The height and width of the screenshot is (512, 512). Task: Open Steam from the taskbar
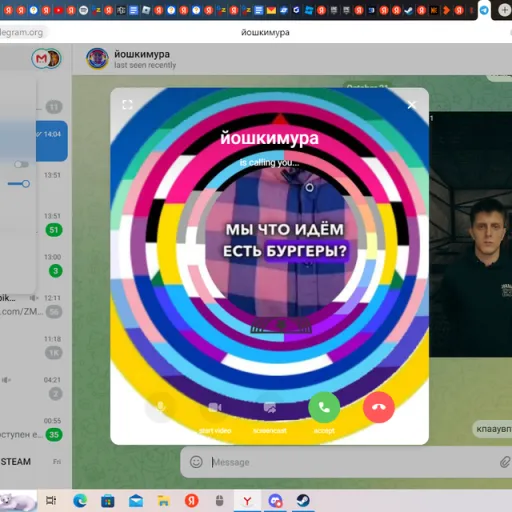303,500
